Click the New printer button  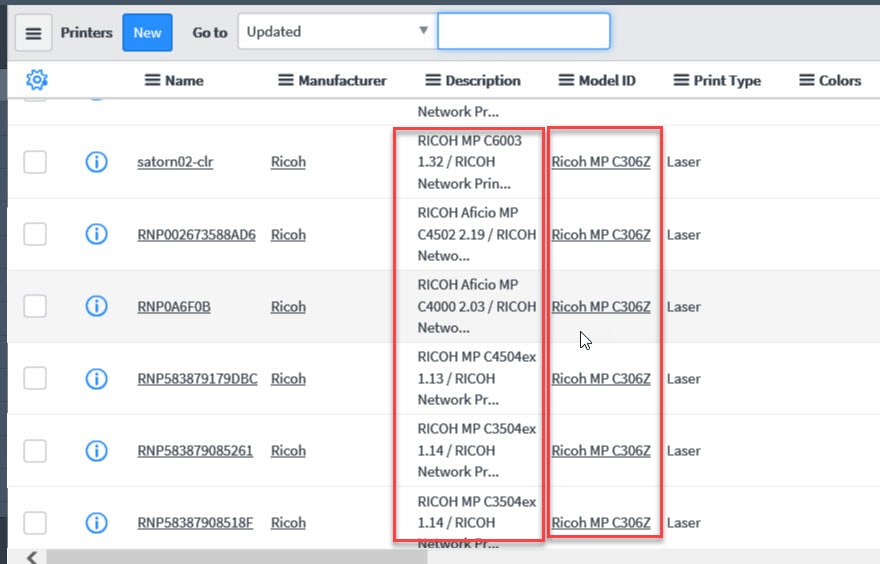[x=147, y=33]
